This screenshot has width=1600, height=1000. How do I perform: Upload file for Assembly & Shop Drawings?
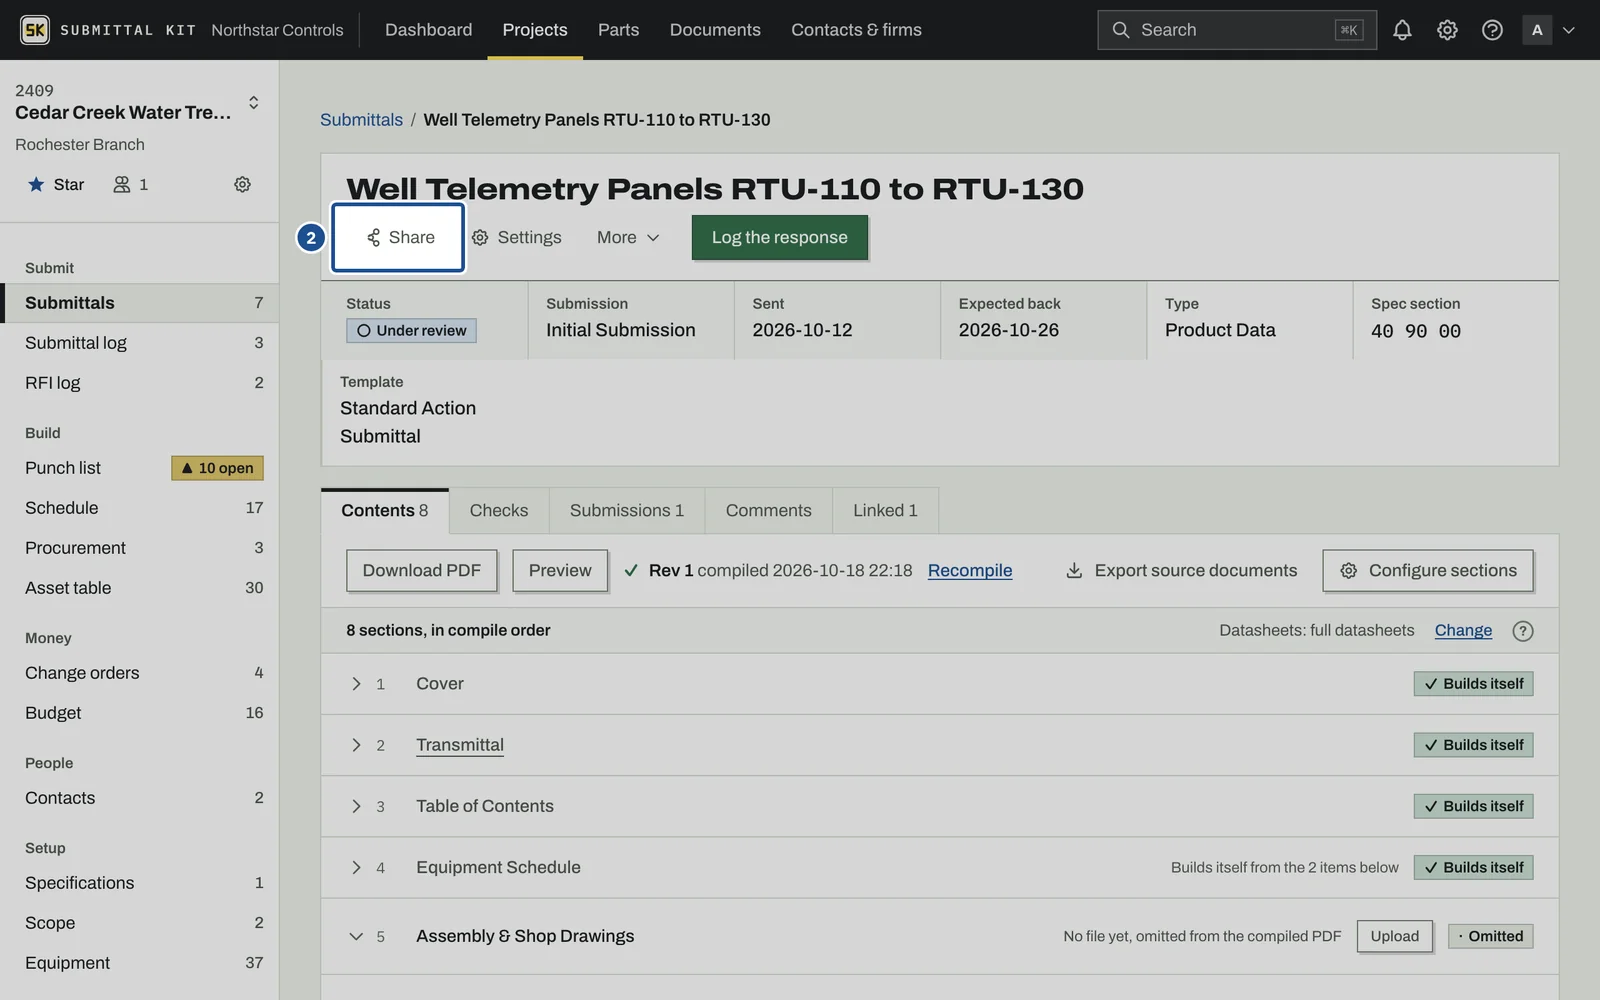1394,936
